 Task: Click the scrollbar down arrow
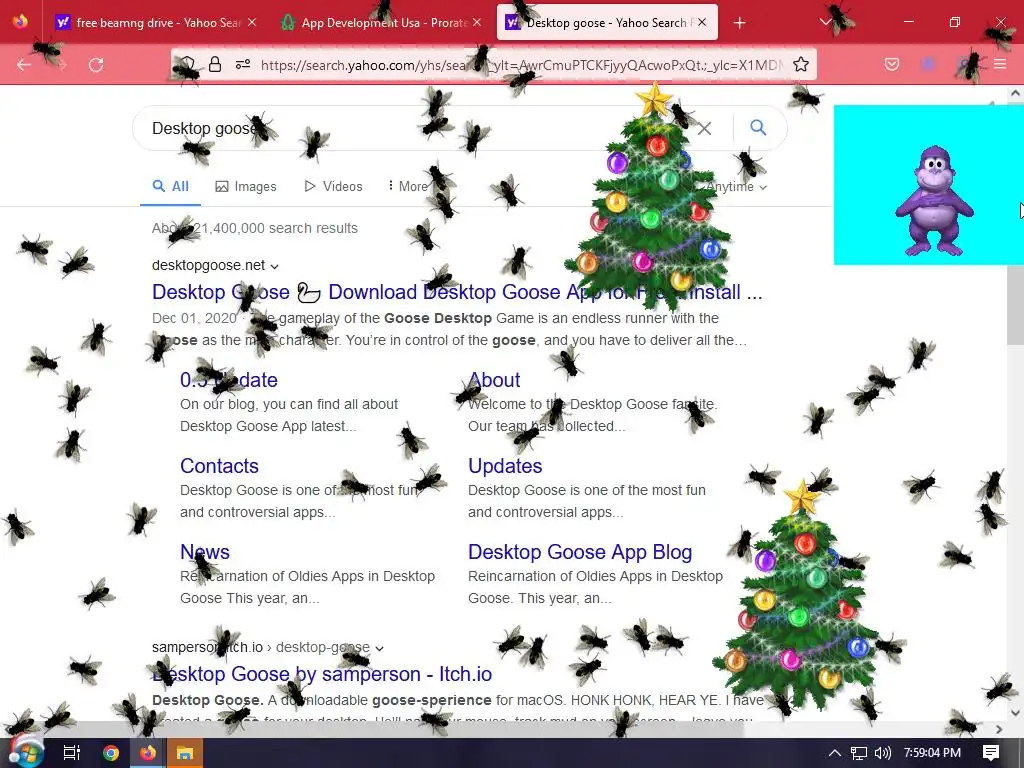[1015, 713]
